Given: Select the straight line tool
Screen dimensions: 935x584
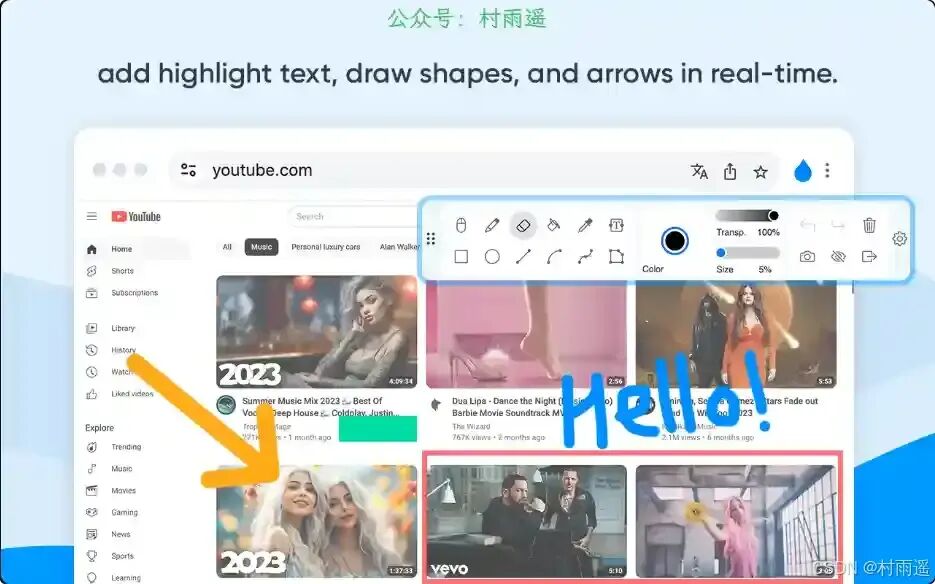Looking at the screenshot, I should [x=523, y=257].
